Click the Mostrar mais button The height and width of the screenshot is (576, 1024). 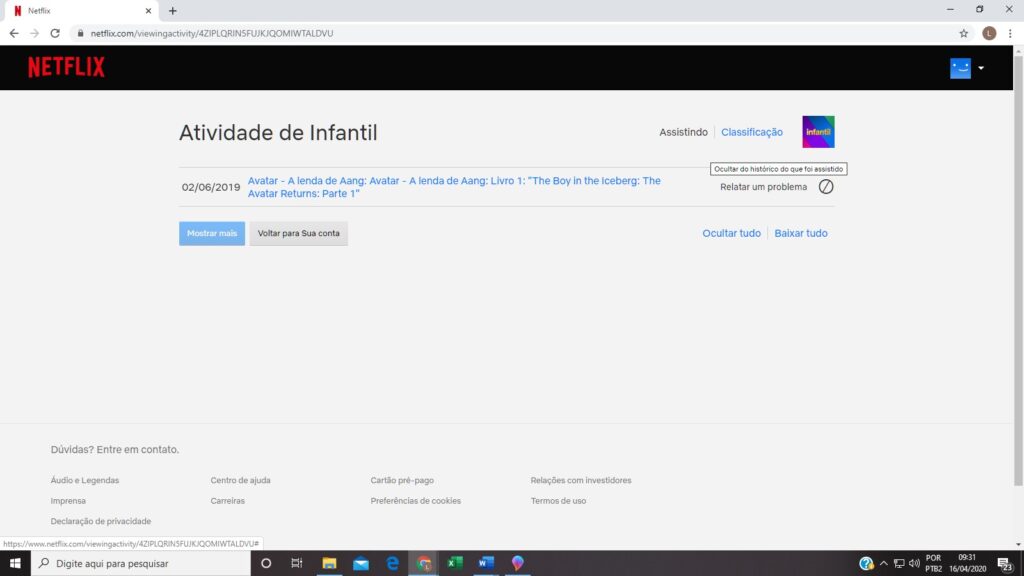[212, 233]
